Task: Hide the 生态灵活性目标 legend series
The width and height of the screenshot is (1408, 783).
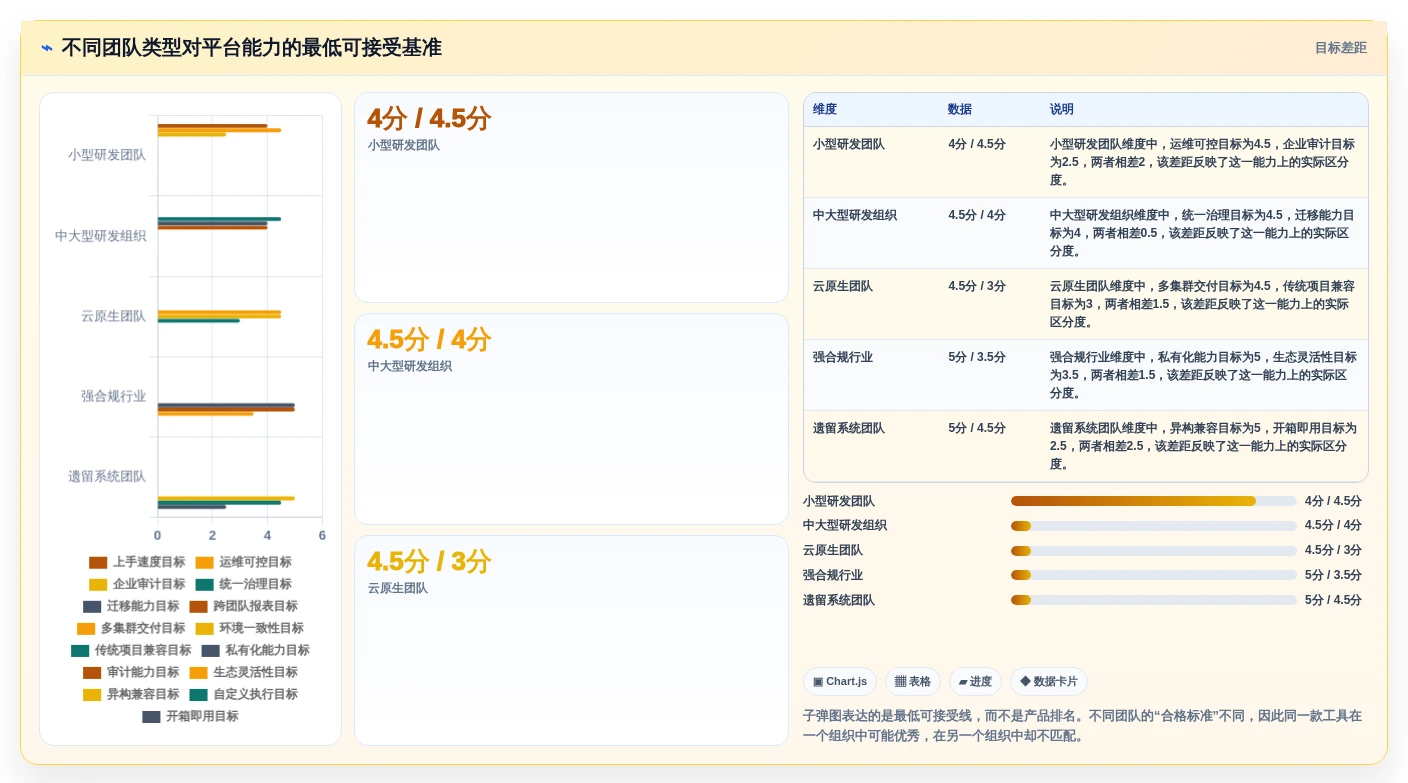Action: pos(244,672)
